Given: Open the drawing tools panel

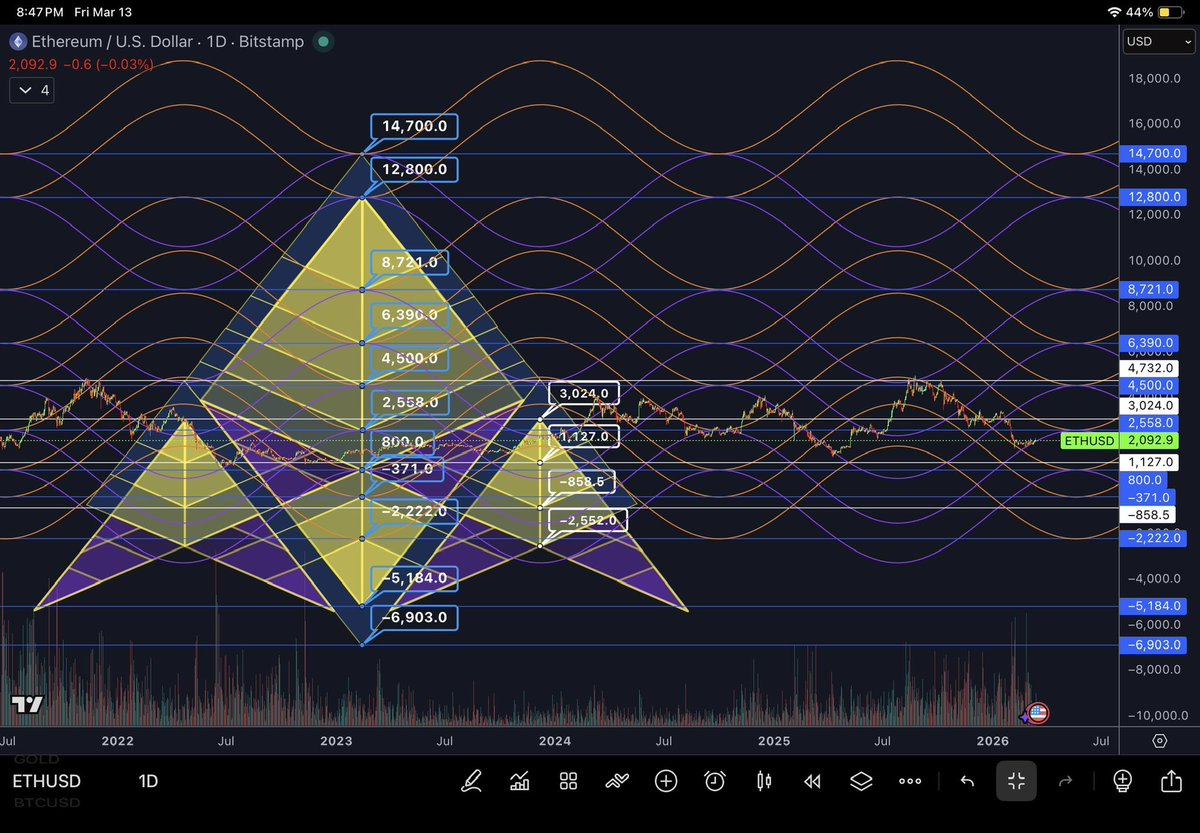Looking at the screenshot, I should (472, 781).
